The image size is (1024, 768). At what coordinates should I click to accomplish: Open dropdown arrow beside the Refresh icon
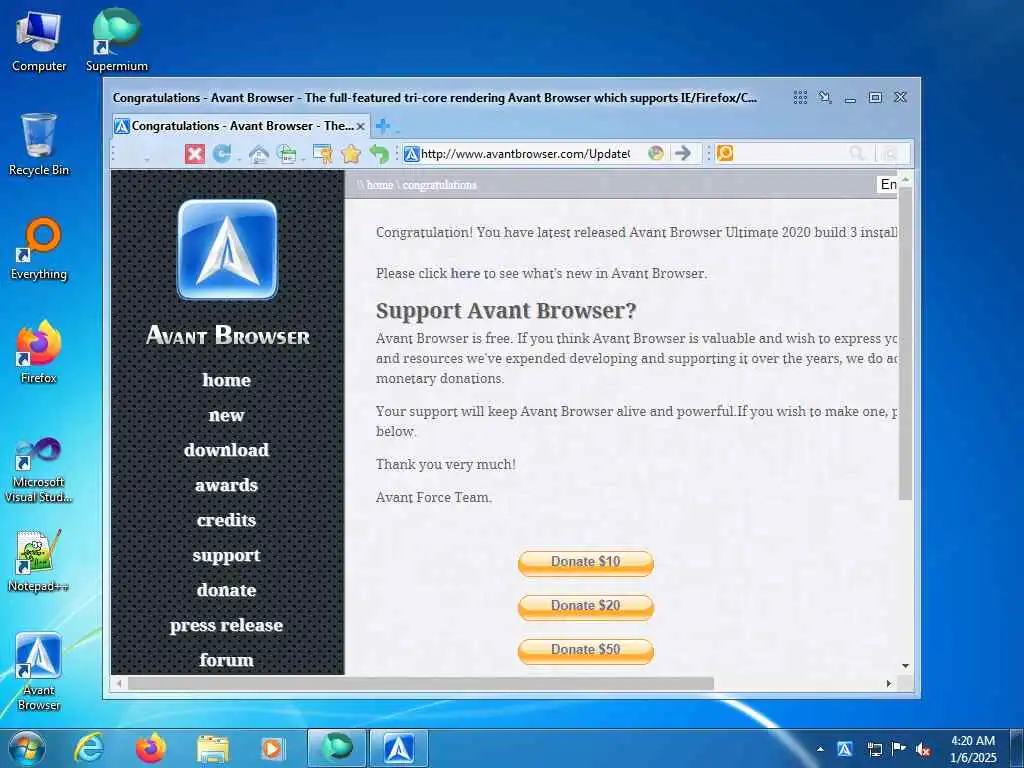(238, 159)
